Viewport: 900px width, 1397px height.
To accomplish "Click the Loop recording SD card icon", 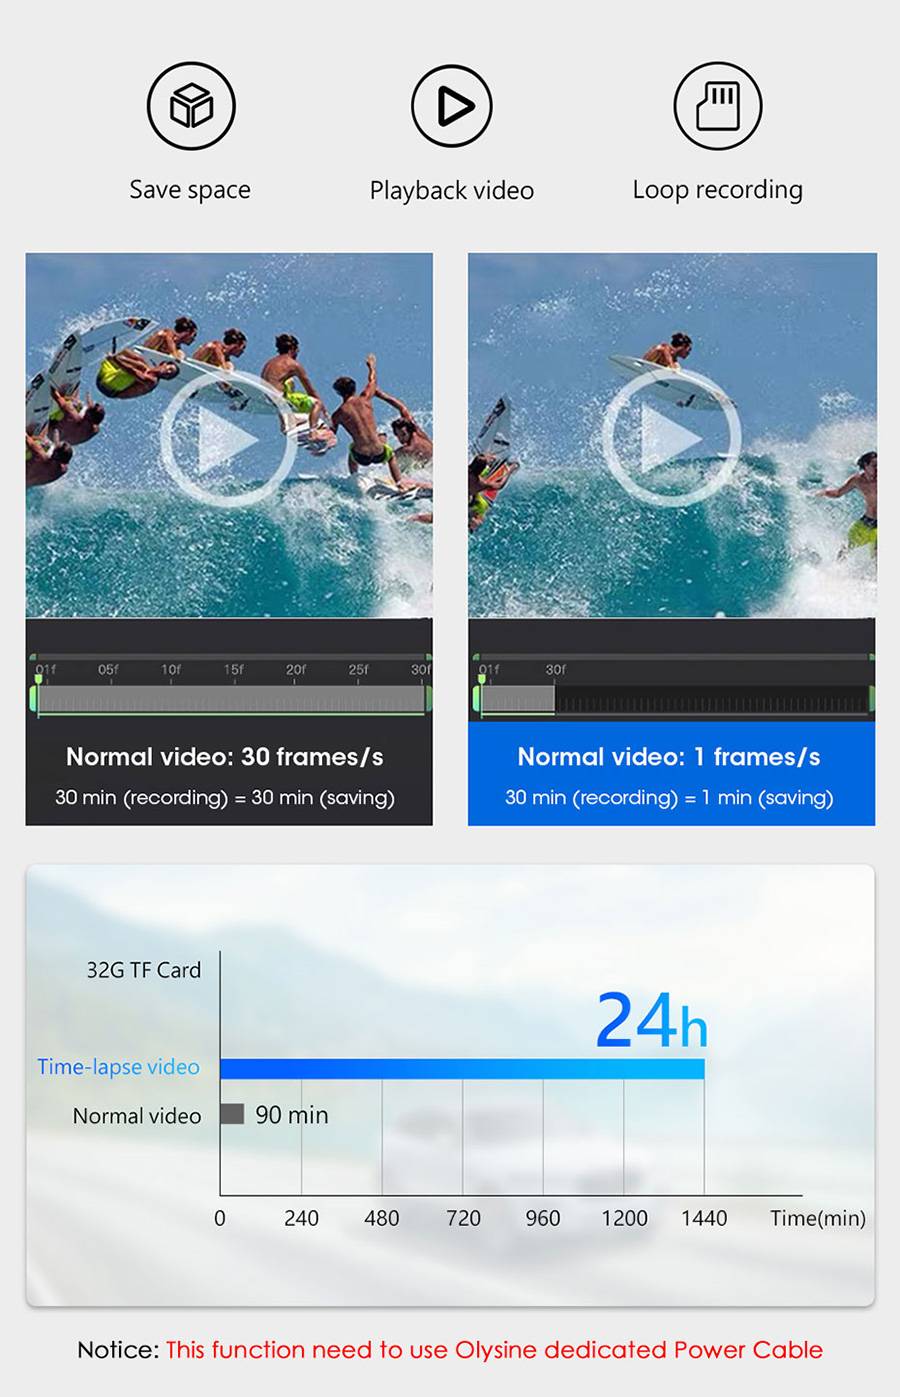I will coord(718,105).
